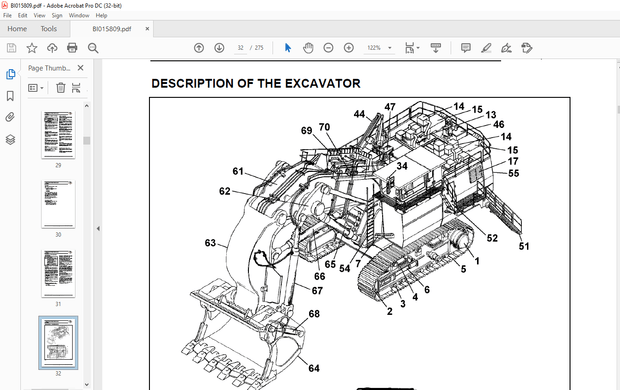Image resolution: width=620 pixels, height=390 pixels.
Task: Select the BI015809.pdf document tab
Action: (112, 29)
